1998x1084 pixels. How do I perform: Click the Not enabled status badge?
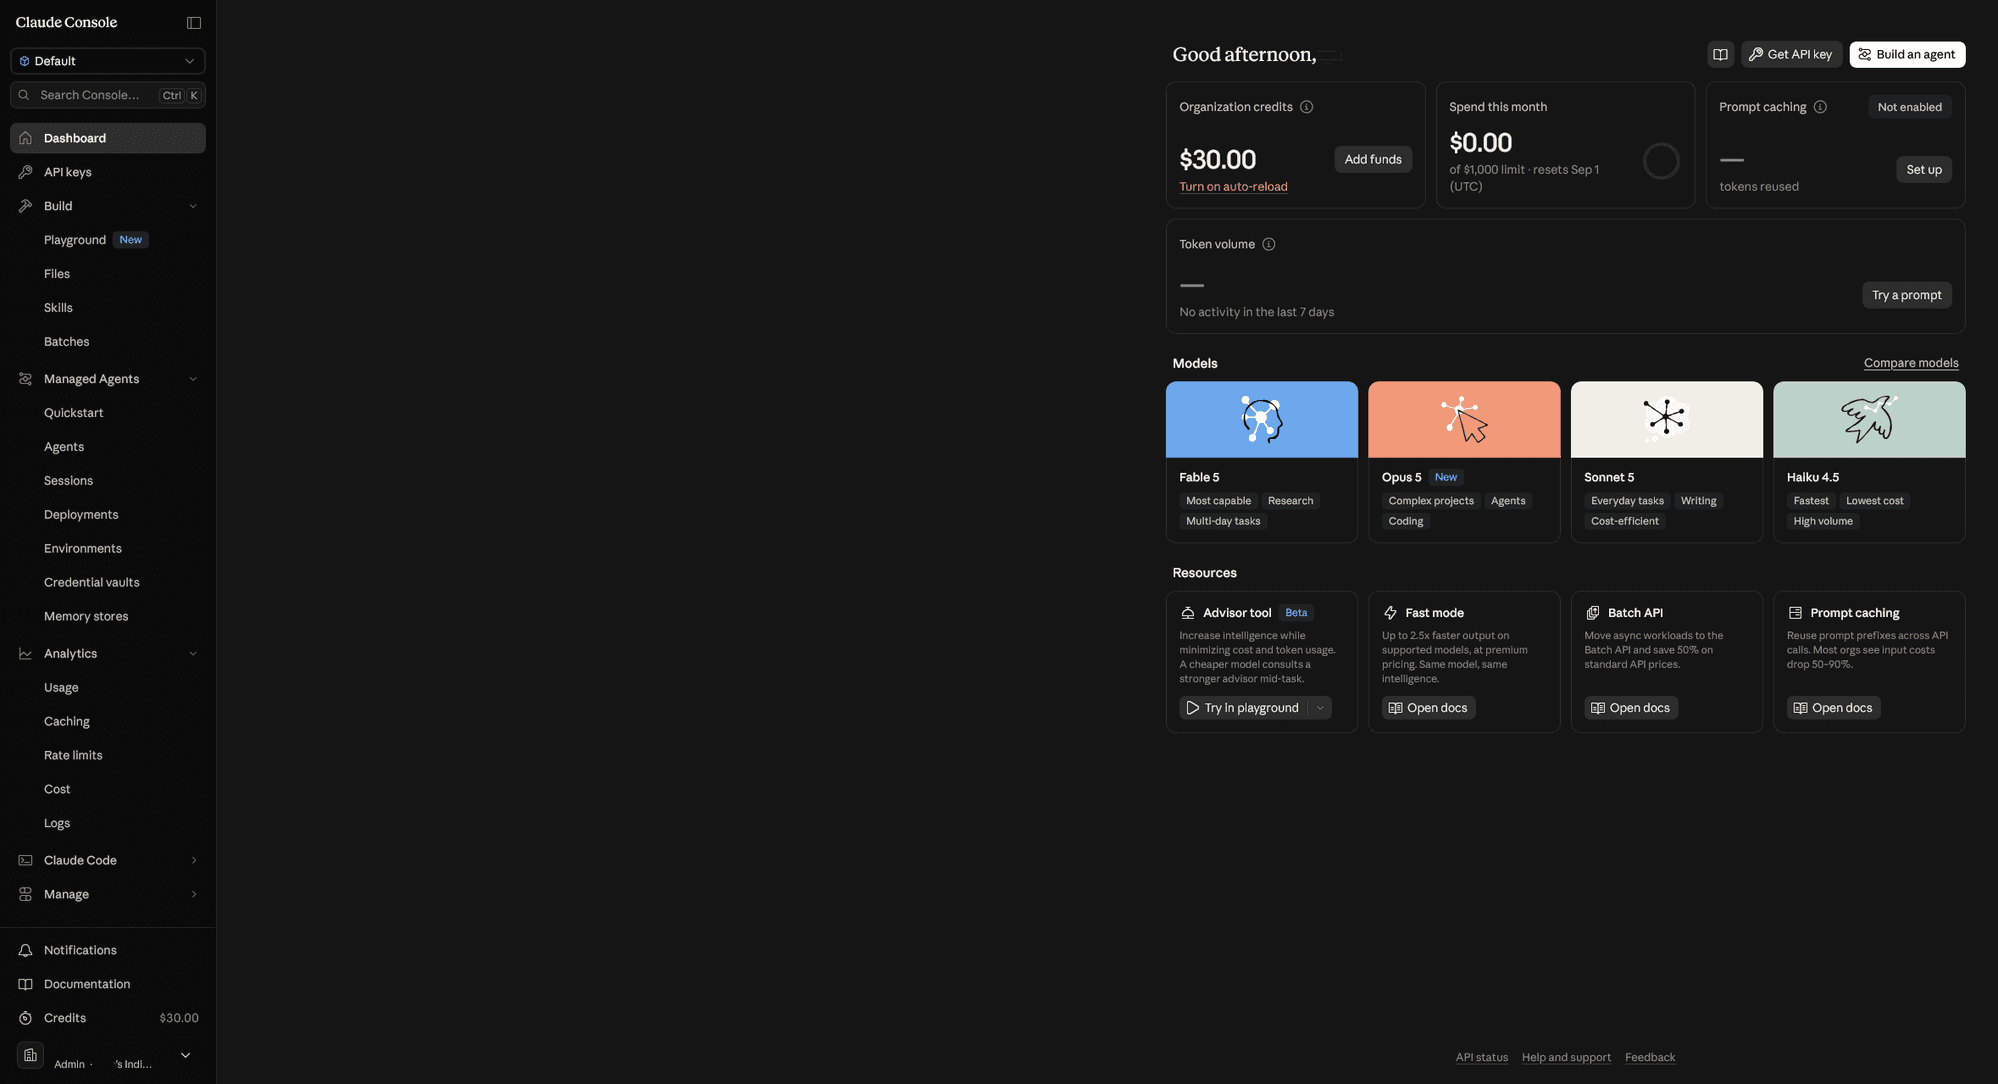click(x=1909, y=107)
